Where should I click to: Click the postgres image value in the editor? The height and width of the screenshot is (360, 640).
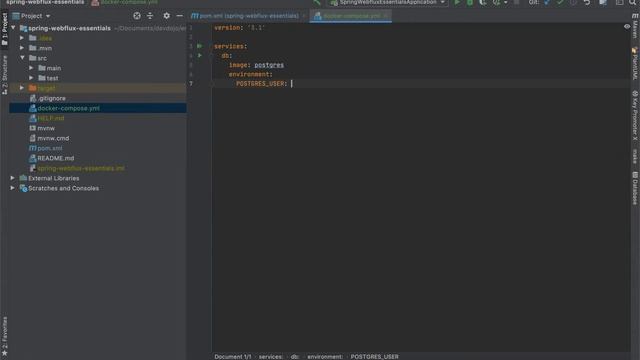pos(269,65)
